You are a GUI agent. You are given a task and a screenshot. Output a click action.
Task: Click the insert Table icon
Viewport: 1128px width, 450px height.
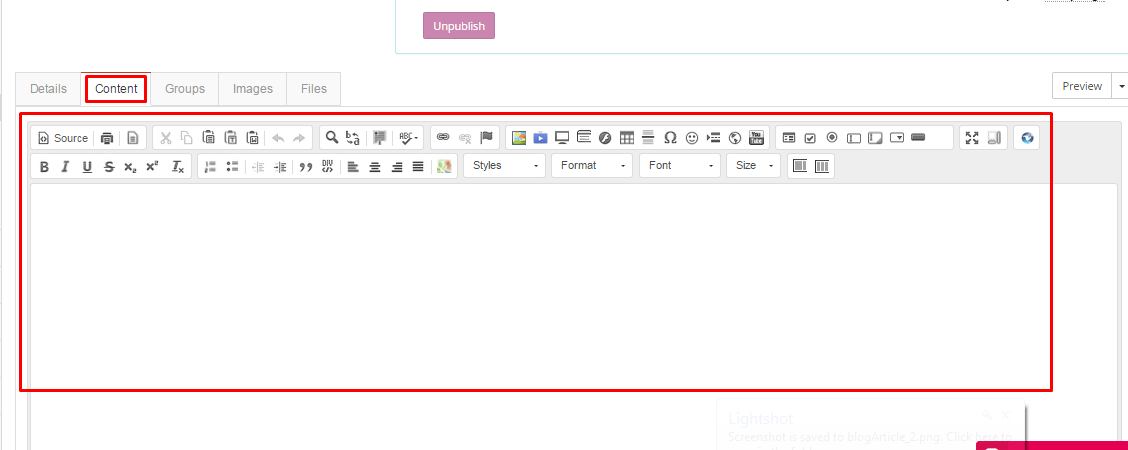[x=627, y=138]
